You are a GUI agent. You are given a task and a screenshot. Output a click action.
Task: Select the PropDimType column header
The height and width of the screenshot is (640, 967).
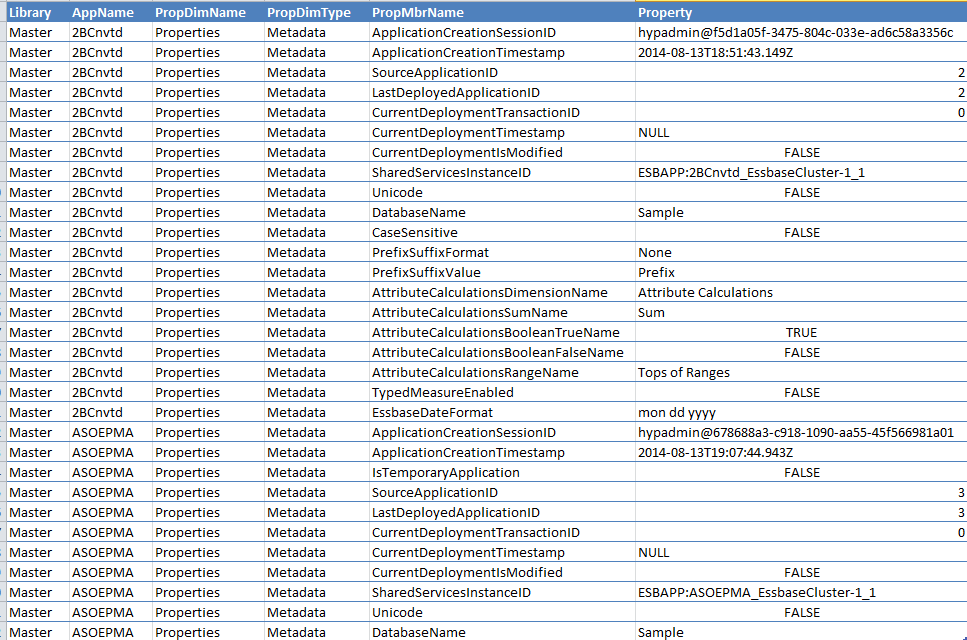[x=316, y=12]
